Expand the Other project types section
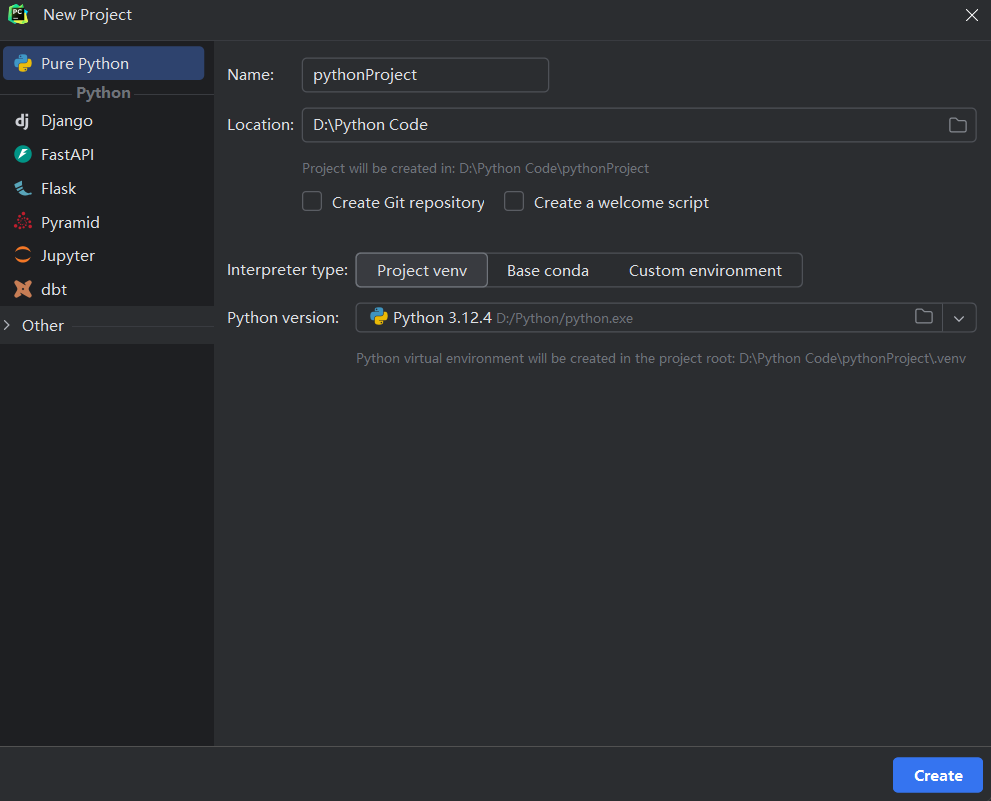Screen dimensions: 991x801 [x=7, y=325]
